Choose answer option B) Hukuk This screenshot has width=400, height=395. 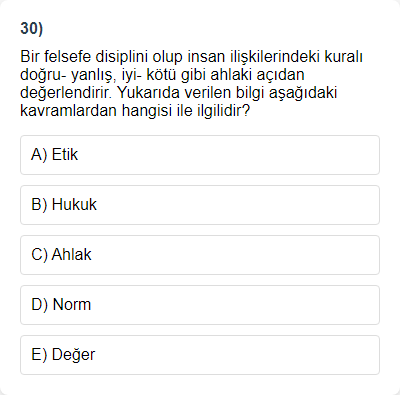200,205
